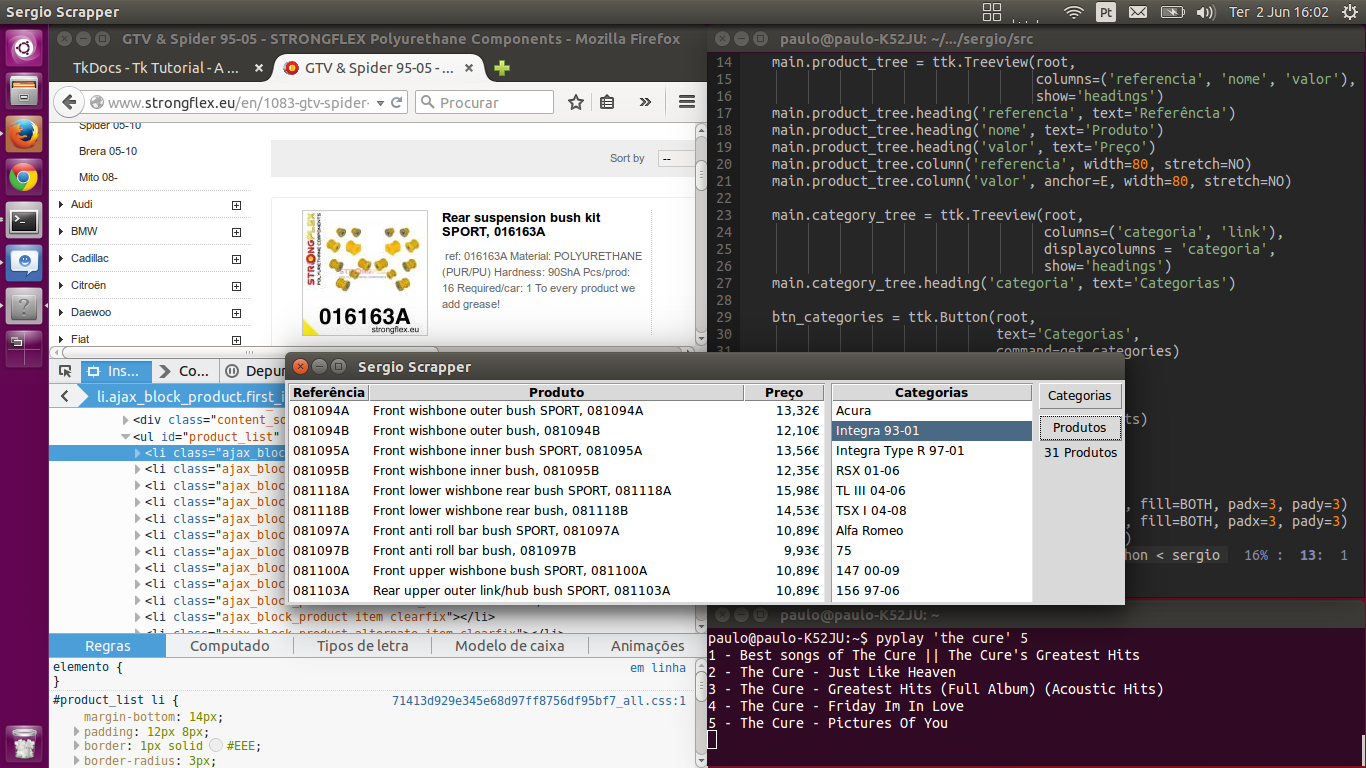The width and height of the screenshot is (1366, 768).
Task: Click the Produtos button in Sergio Scrapper
Action: [x=1079, y=428]
